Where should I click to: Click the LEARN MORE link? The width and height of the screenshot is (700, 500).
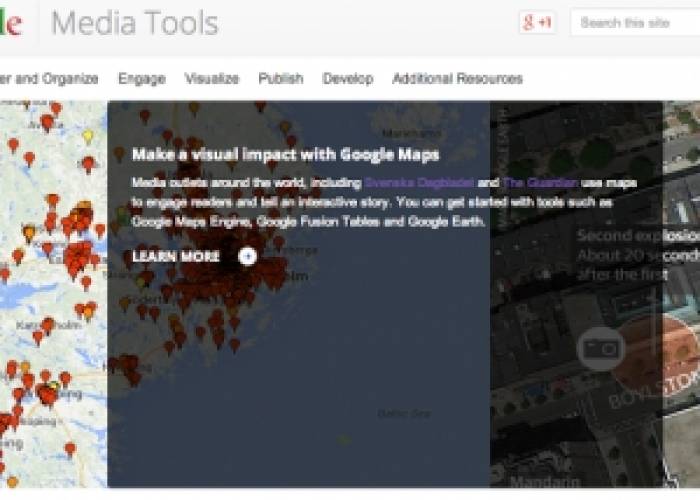(x=176, y=256)
